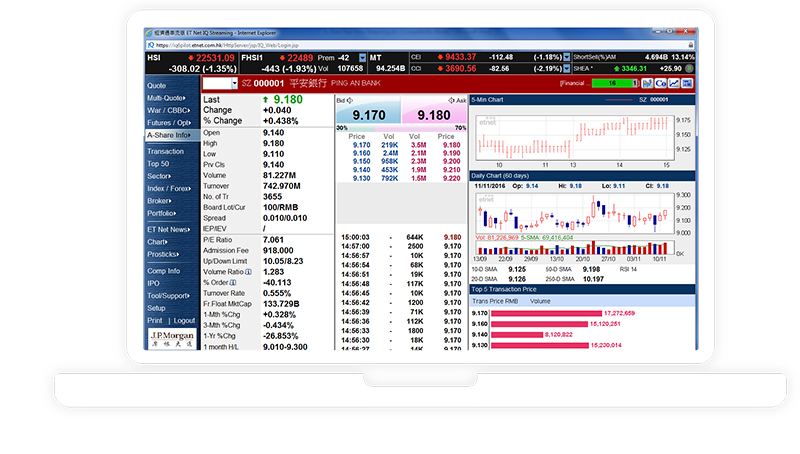The height and width of the screenshot is (454, 800).
Task: Expand the Futures / Opt submenu
Action: 169,123
